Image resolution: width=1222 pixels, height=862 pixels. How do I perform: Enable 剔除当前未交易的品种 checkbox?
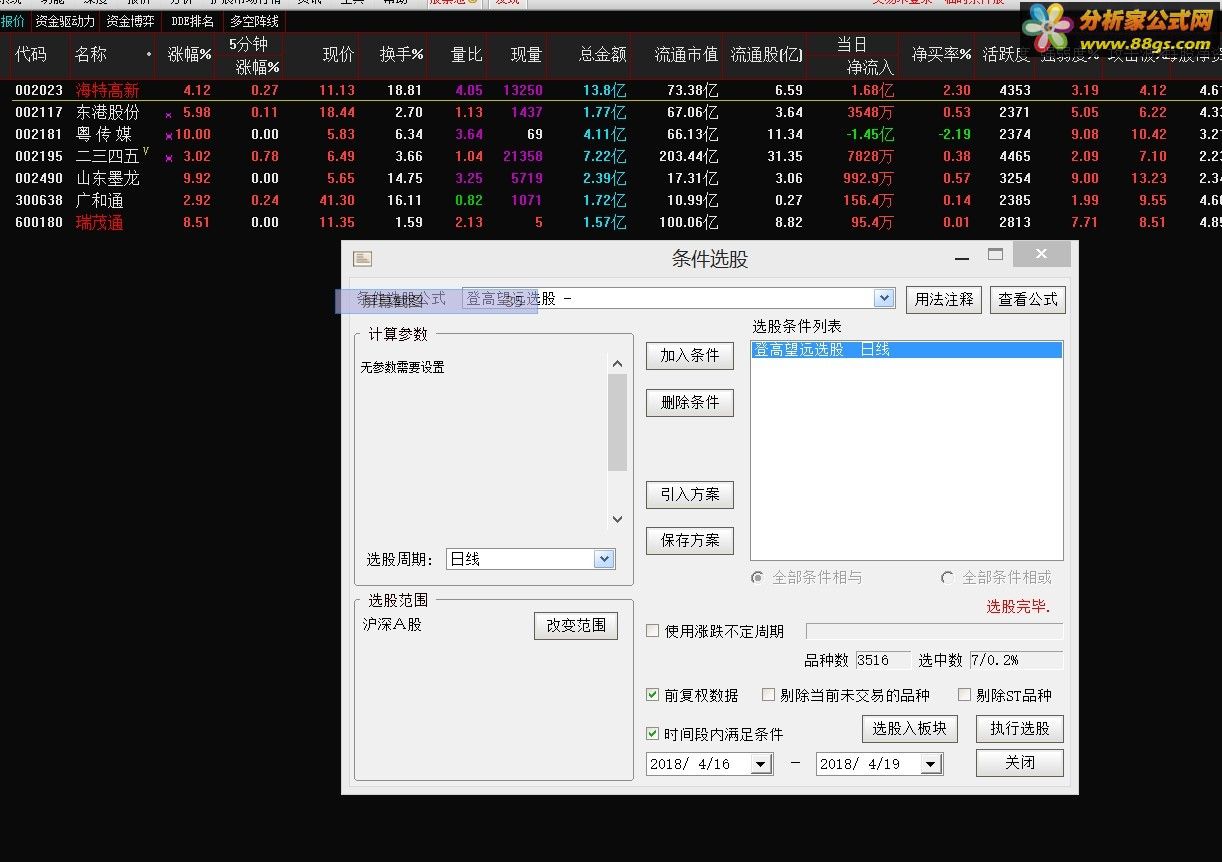point(769,695)
